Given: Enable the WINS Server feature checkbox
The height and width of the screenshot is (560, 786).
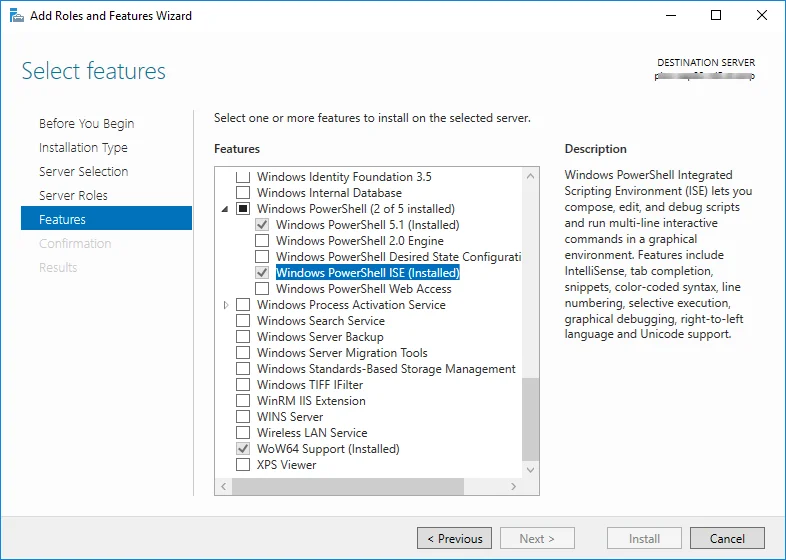Looking at the screenshot, I should [243, 417].
